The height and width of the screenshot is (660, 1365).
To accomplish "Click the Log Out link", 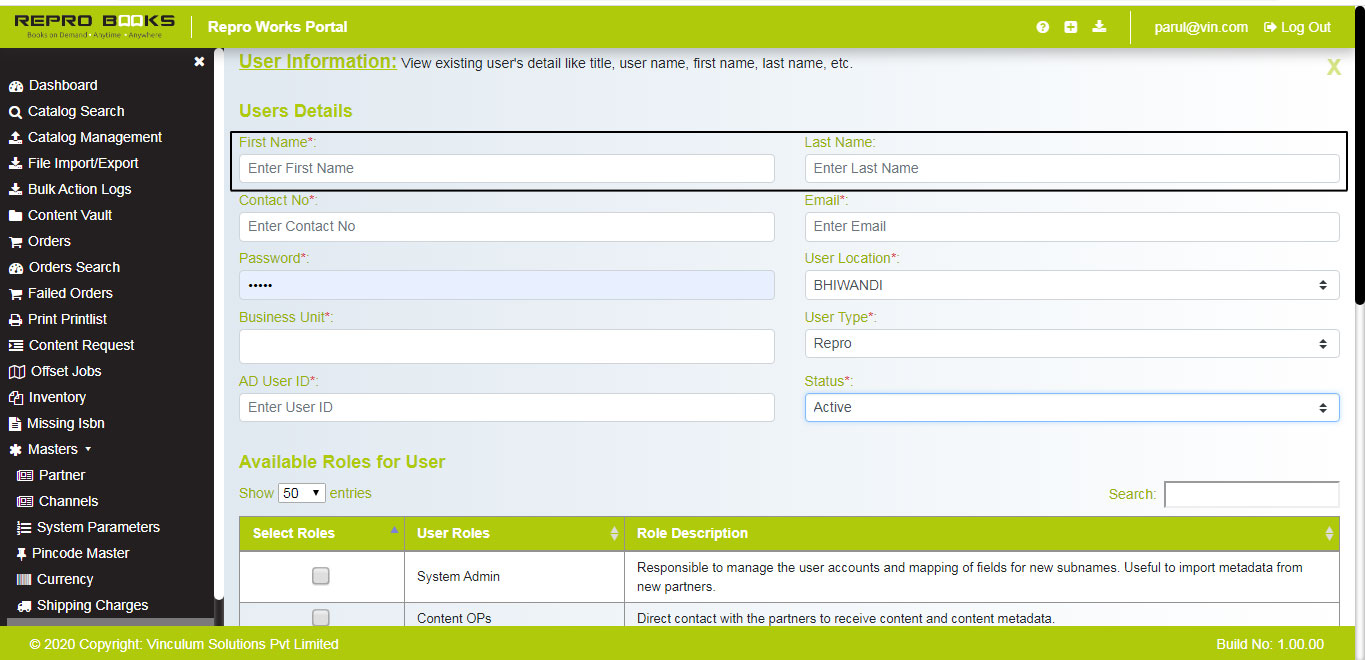I will coord(1297,27).
